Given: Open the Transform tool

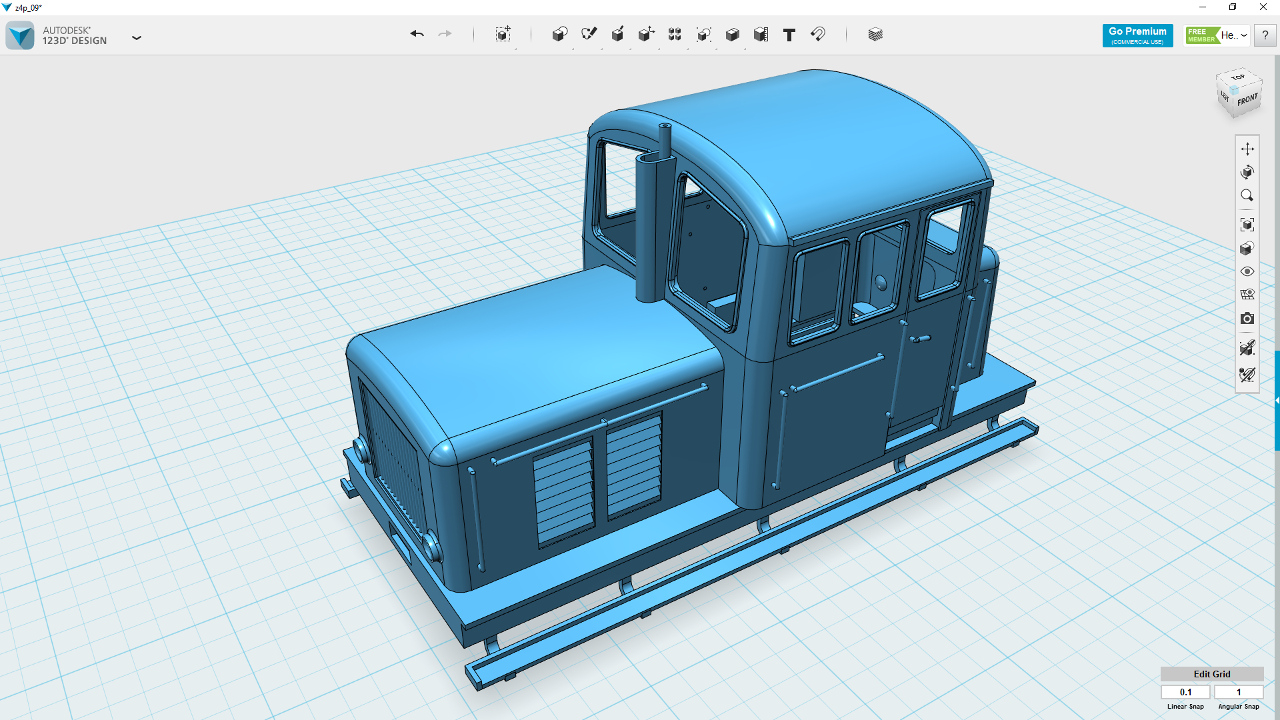Looking at the screenshot, I should click(x=503, y=34).
